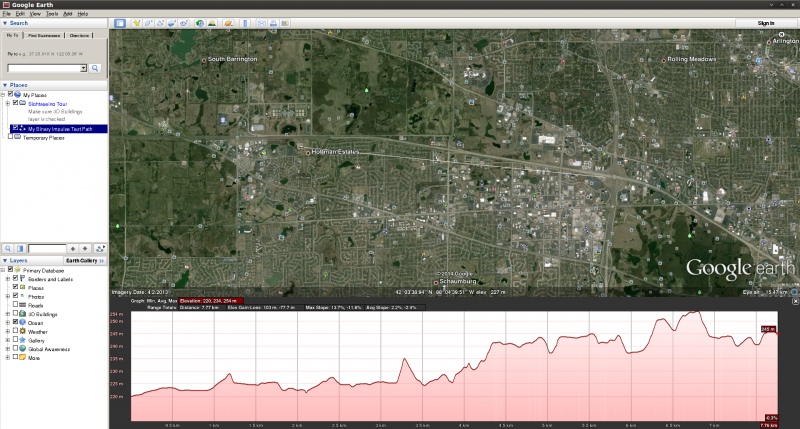The height and width of the screenshot is (429, 800).
Task: Click the Hoffman Estates placemark on the map
Action: click(x=308, y=153)
